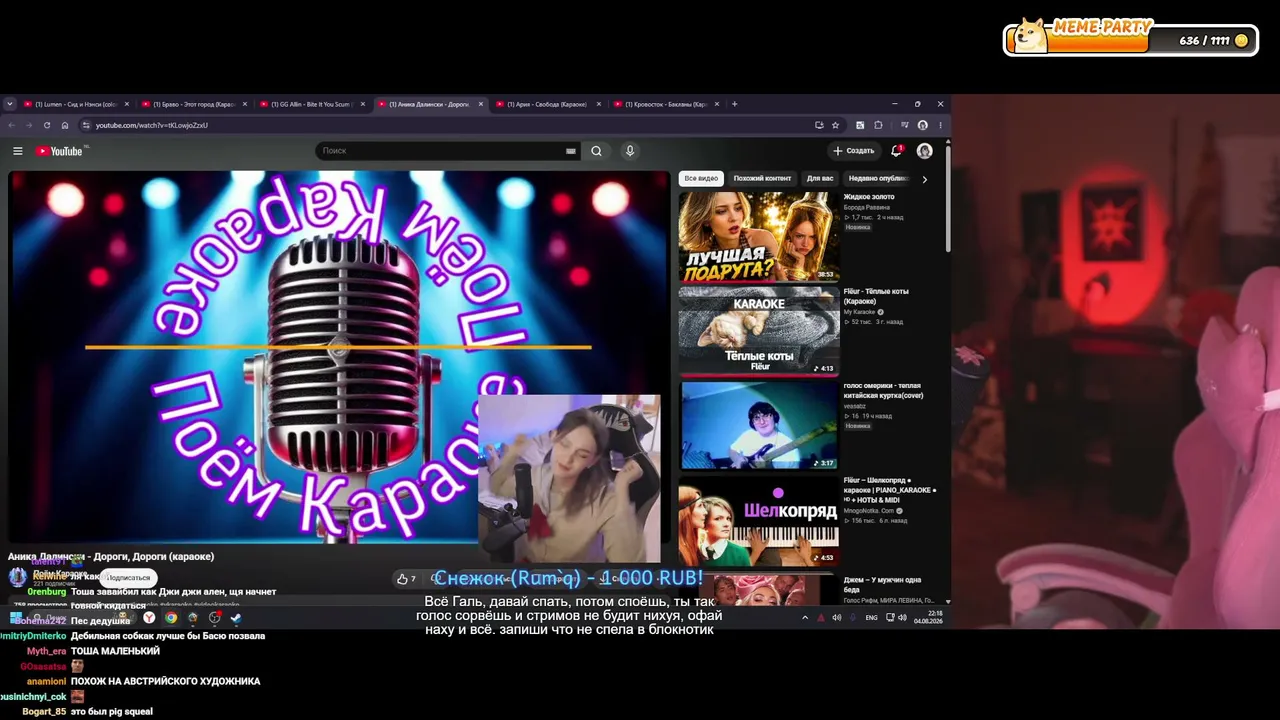Open Steam from the taskbar

[x=236, y=618]
